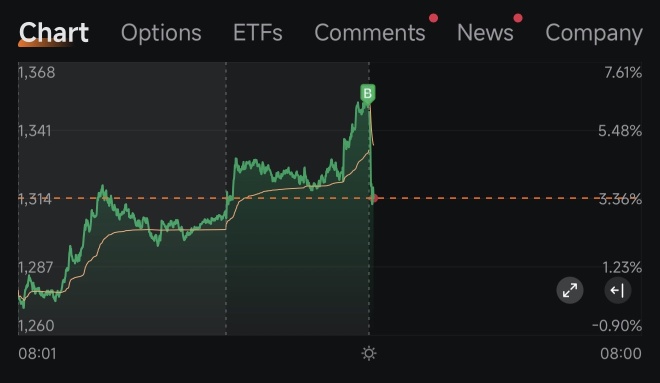This screenshot has height=383, width=660.
Task: Expand chart to fullscreen
Action: click(570, 290)
